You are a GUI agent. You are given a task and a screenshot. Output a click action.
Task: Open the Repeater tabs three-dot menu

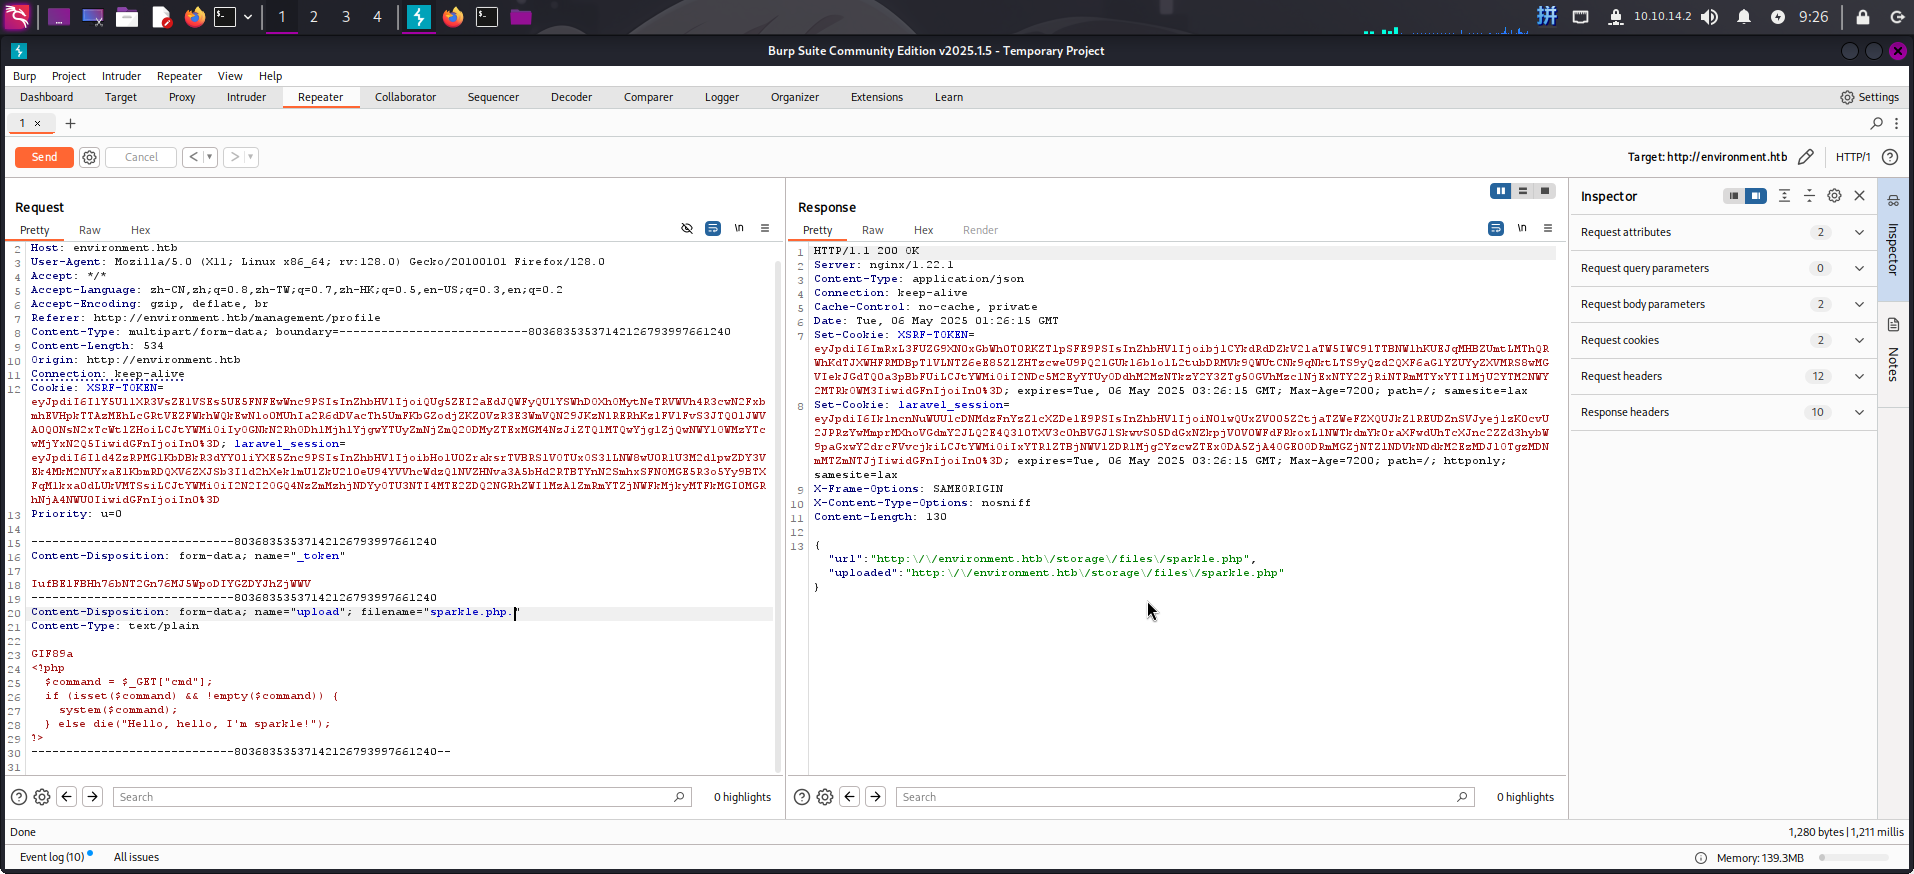point(1896,123)
